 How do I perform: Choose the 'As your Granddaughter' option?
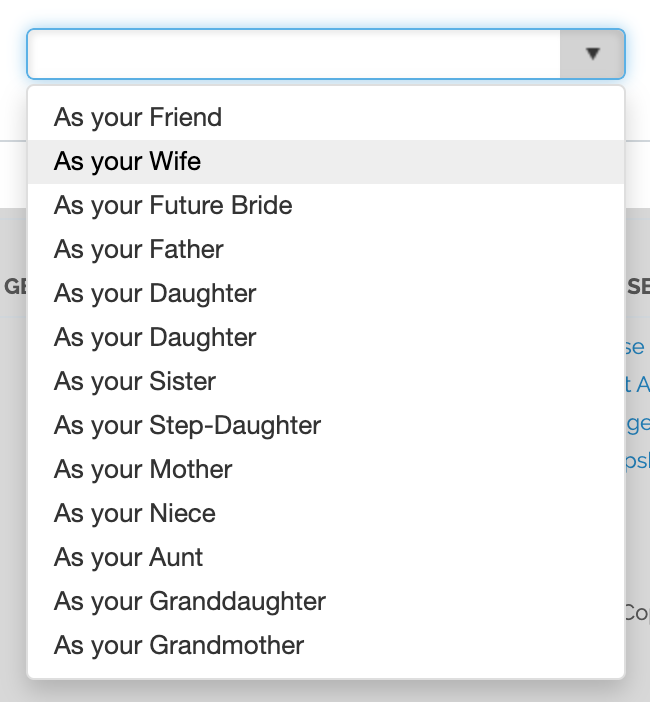pyautogui.click(x=190, y=602)
